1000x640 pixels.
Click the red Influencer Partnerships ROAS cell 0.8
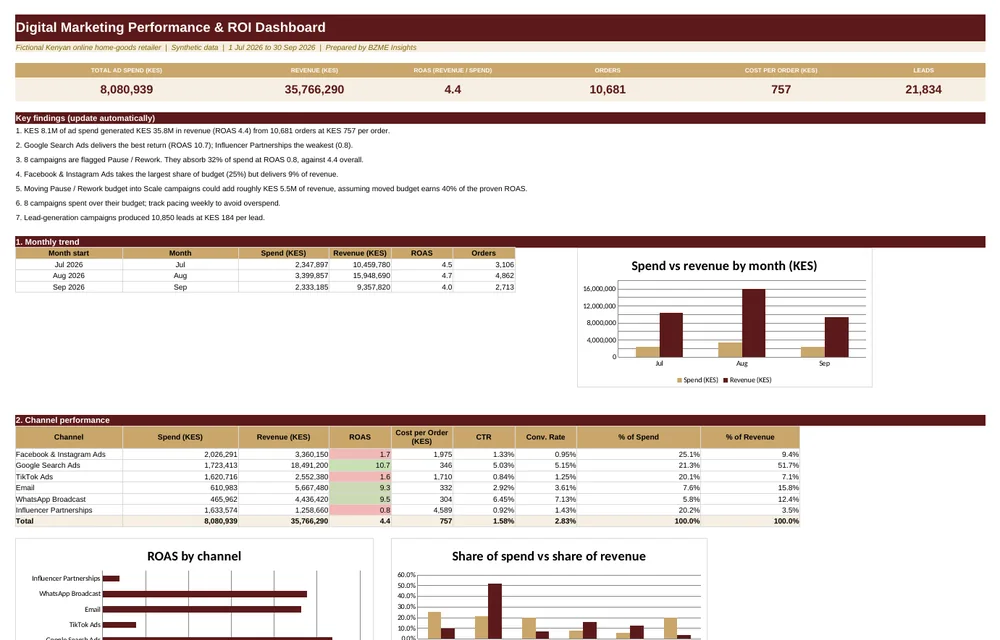[360, 510]
